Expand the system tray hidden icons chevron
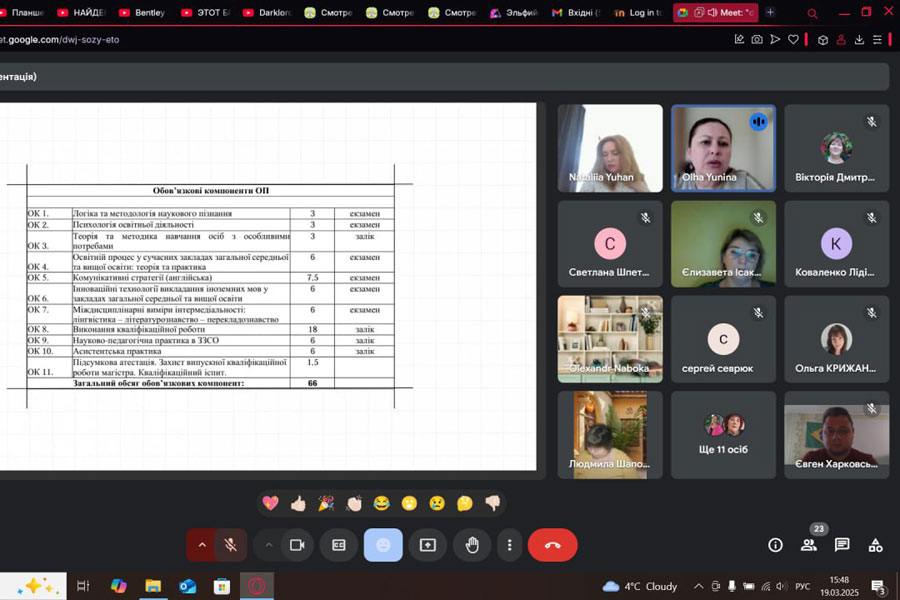This screenshot has width=900, height=600. (x=699, y=586)
